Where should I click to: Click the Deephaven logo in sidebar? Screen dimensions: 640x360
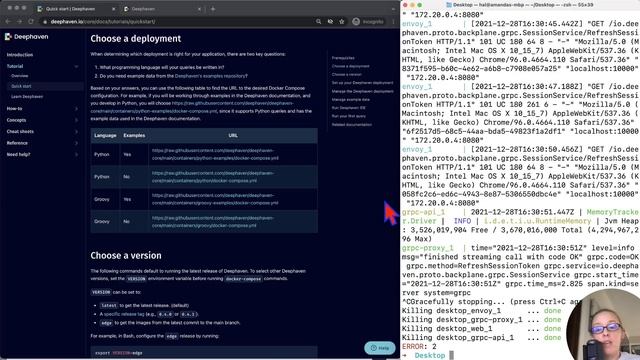(27, 37)
